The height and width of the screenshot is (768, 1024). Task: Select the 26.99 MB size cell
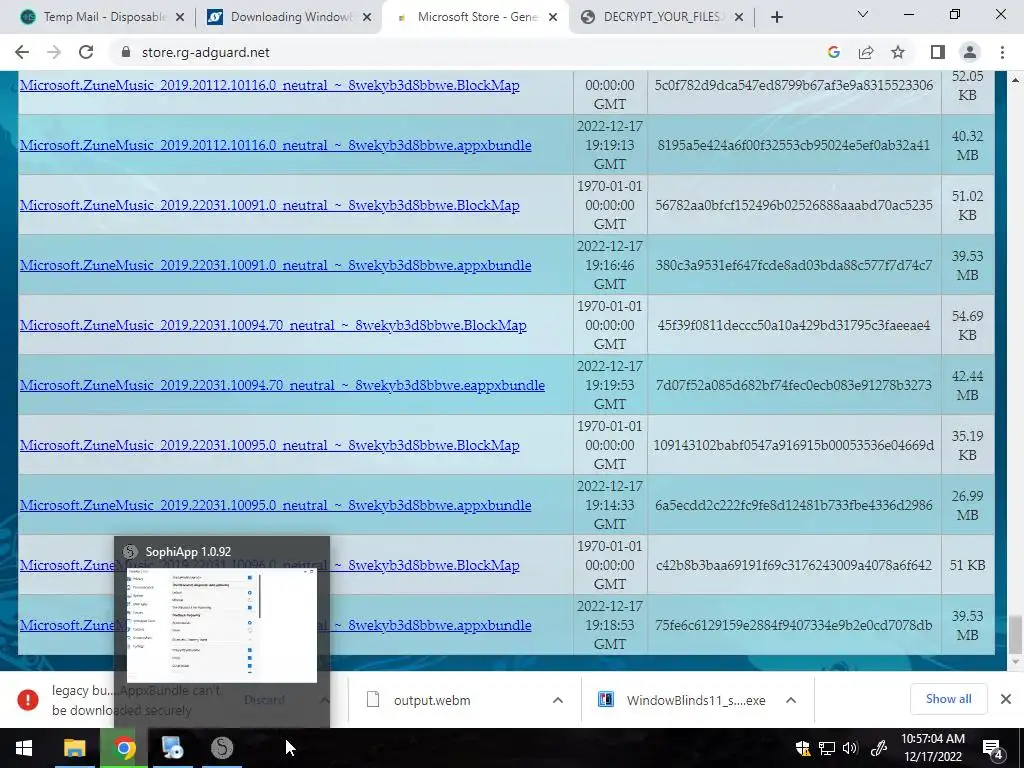pyautogui.click(x=967, y=505)
